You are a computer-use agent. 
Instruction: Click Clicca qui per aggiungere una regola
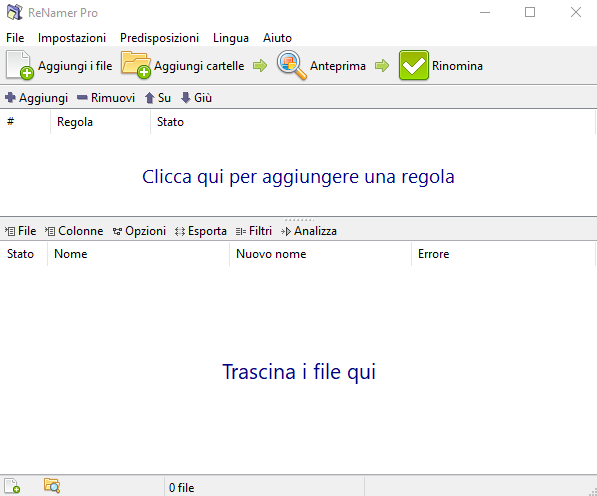pos(298,177)
